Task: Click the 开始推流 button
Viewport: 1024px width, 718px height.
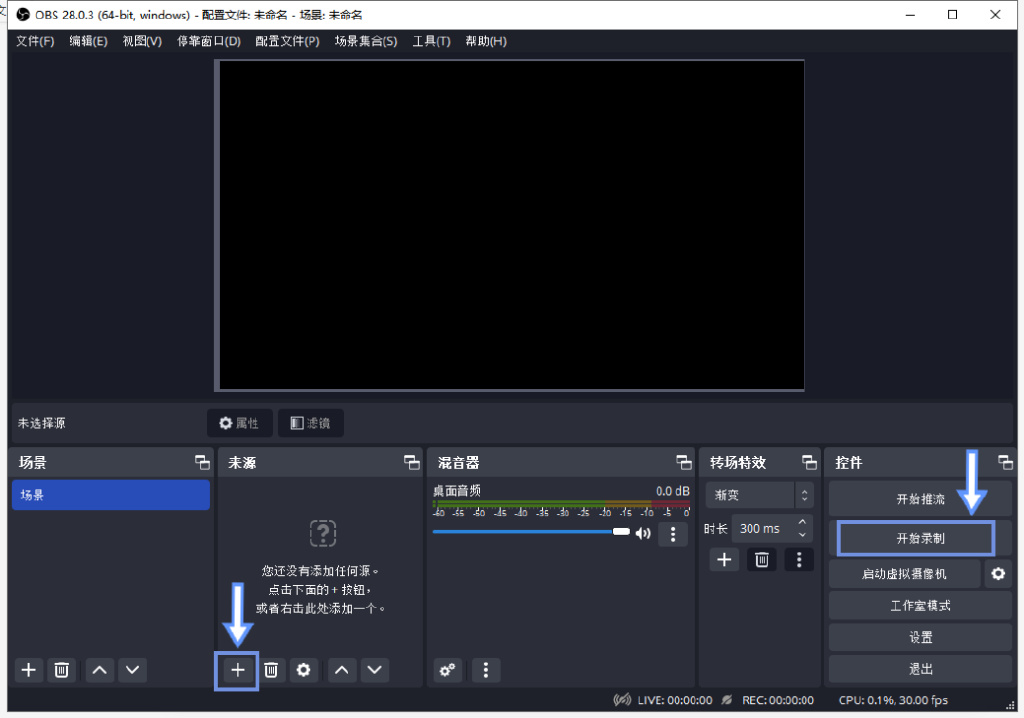Action: coord(920,499)
